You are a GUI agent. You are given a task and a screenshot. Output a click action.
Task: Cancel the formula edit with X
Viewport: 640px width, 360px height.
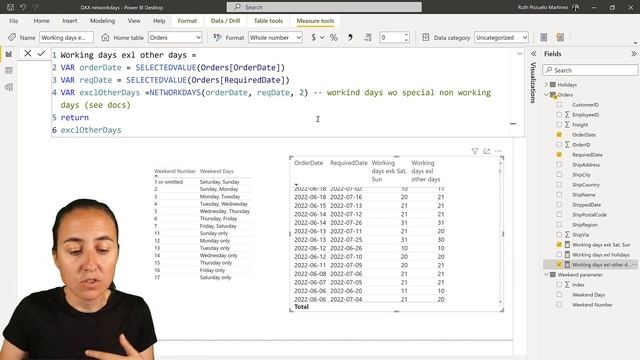pos(27,53)
